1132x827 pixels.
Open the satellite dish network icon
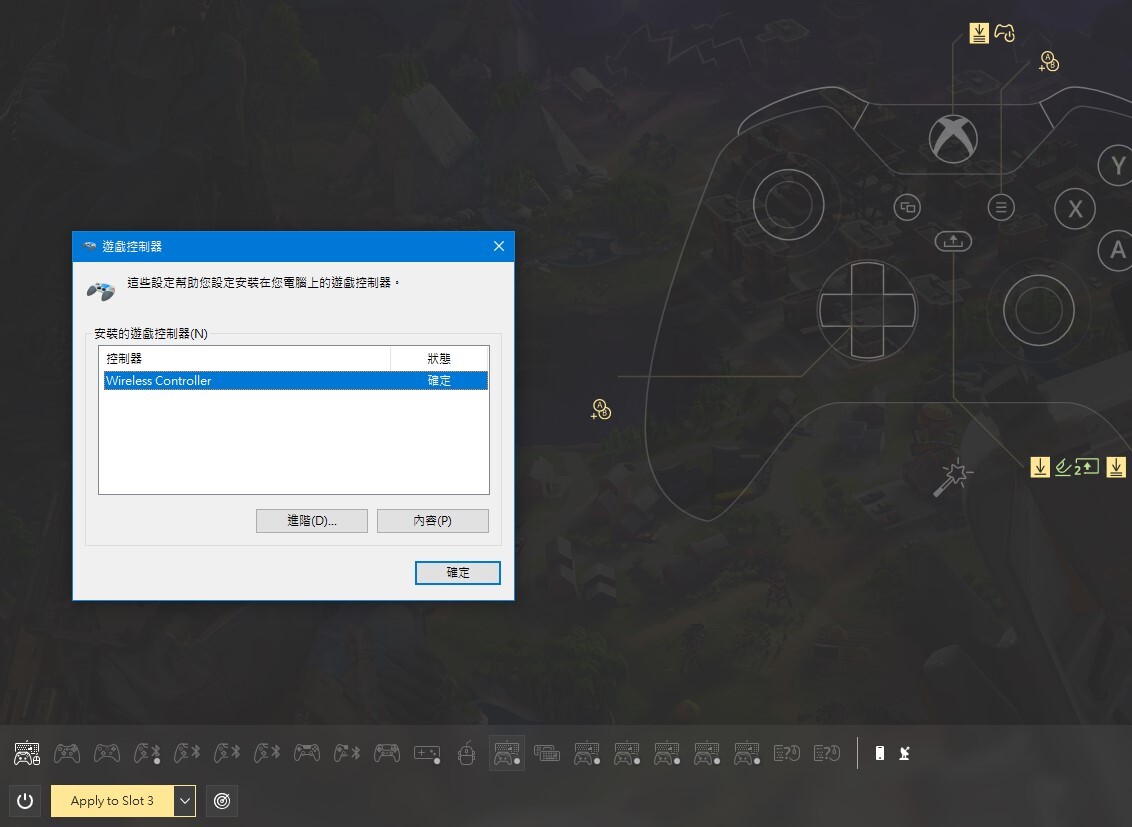905,753
